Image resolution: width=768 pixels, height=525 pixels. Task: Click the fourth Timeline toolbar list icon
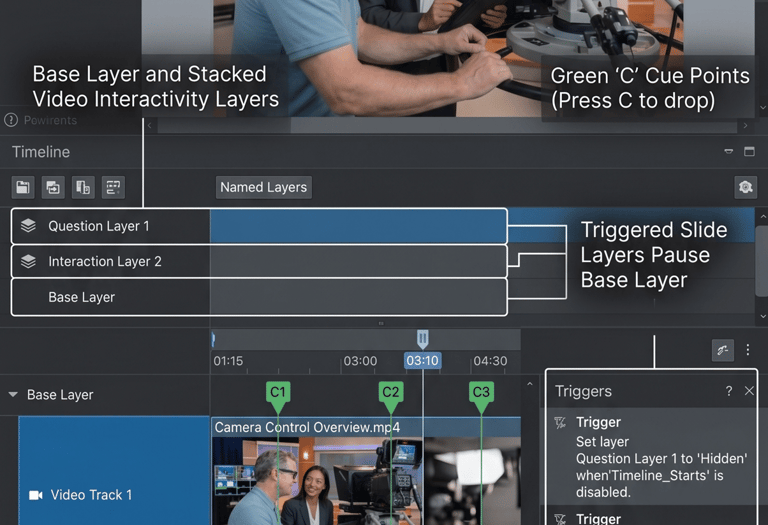[x=113, y=187]
